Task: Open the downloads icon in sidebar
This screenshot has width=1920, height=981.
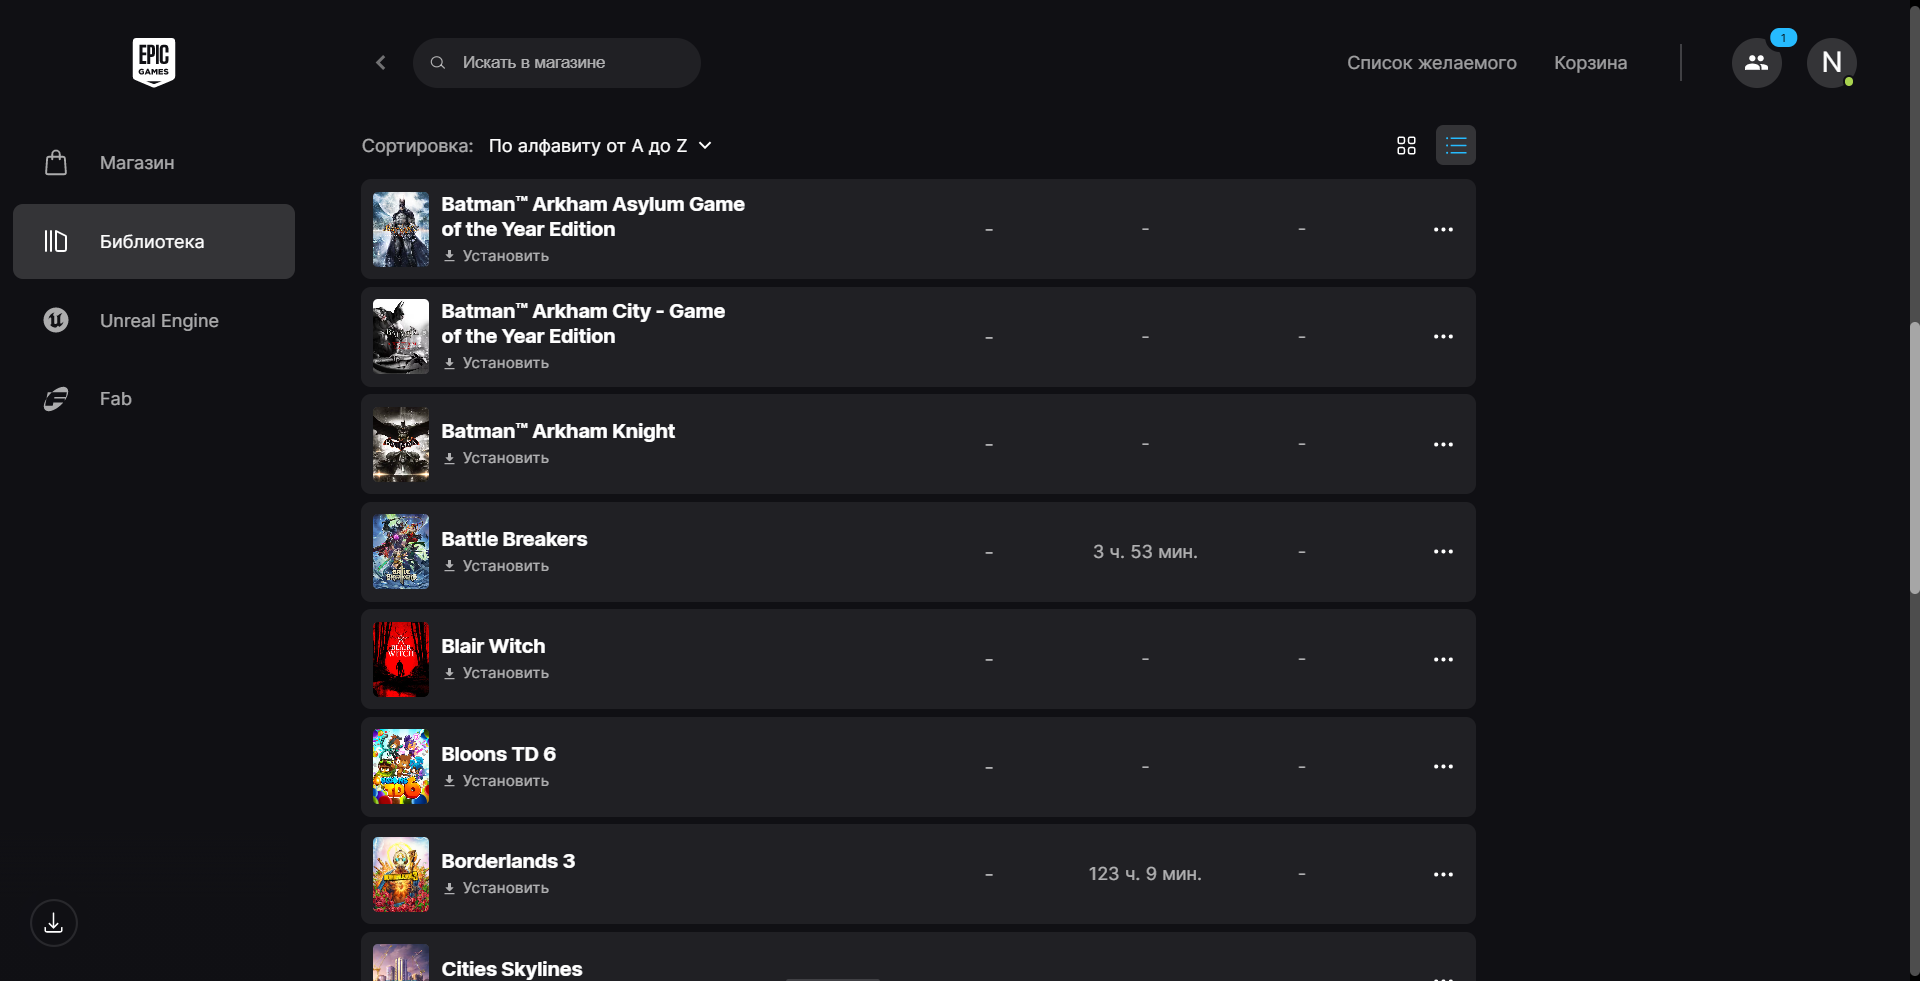Action: coord(54,923)
